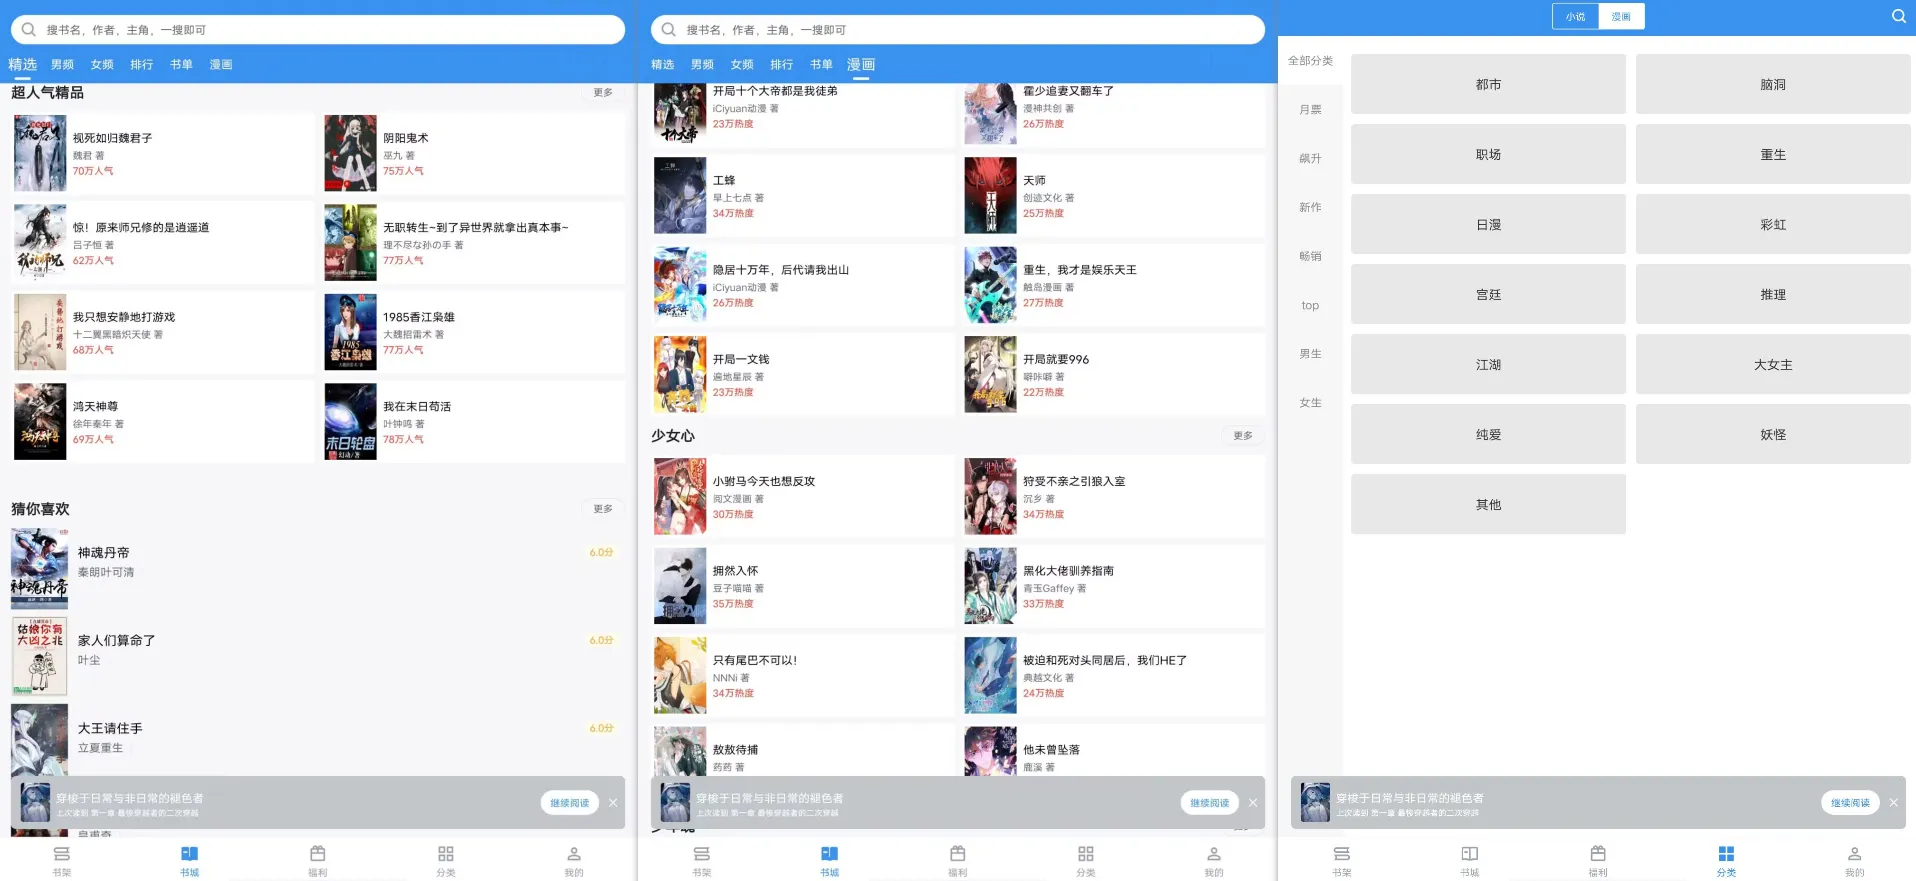
Task: Switch to 漫画 in the right panel toggle
Action: pos(1621,16)
